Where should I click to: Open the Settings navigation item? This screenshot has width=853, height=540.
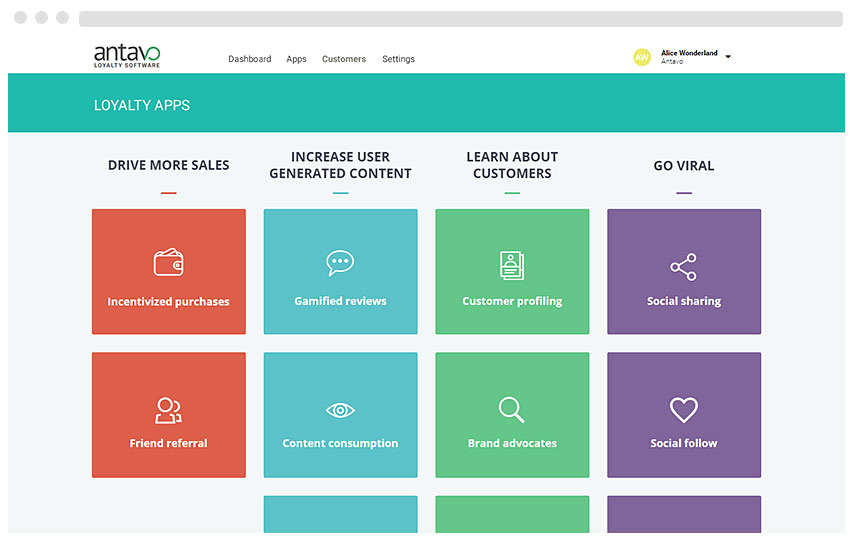pyautogui.click(x=398, y=59)
